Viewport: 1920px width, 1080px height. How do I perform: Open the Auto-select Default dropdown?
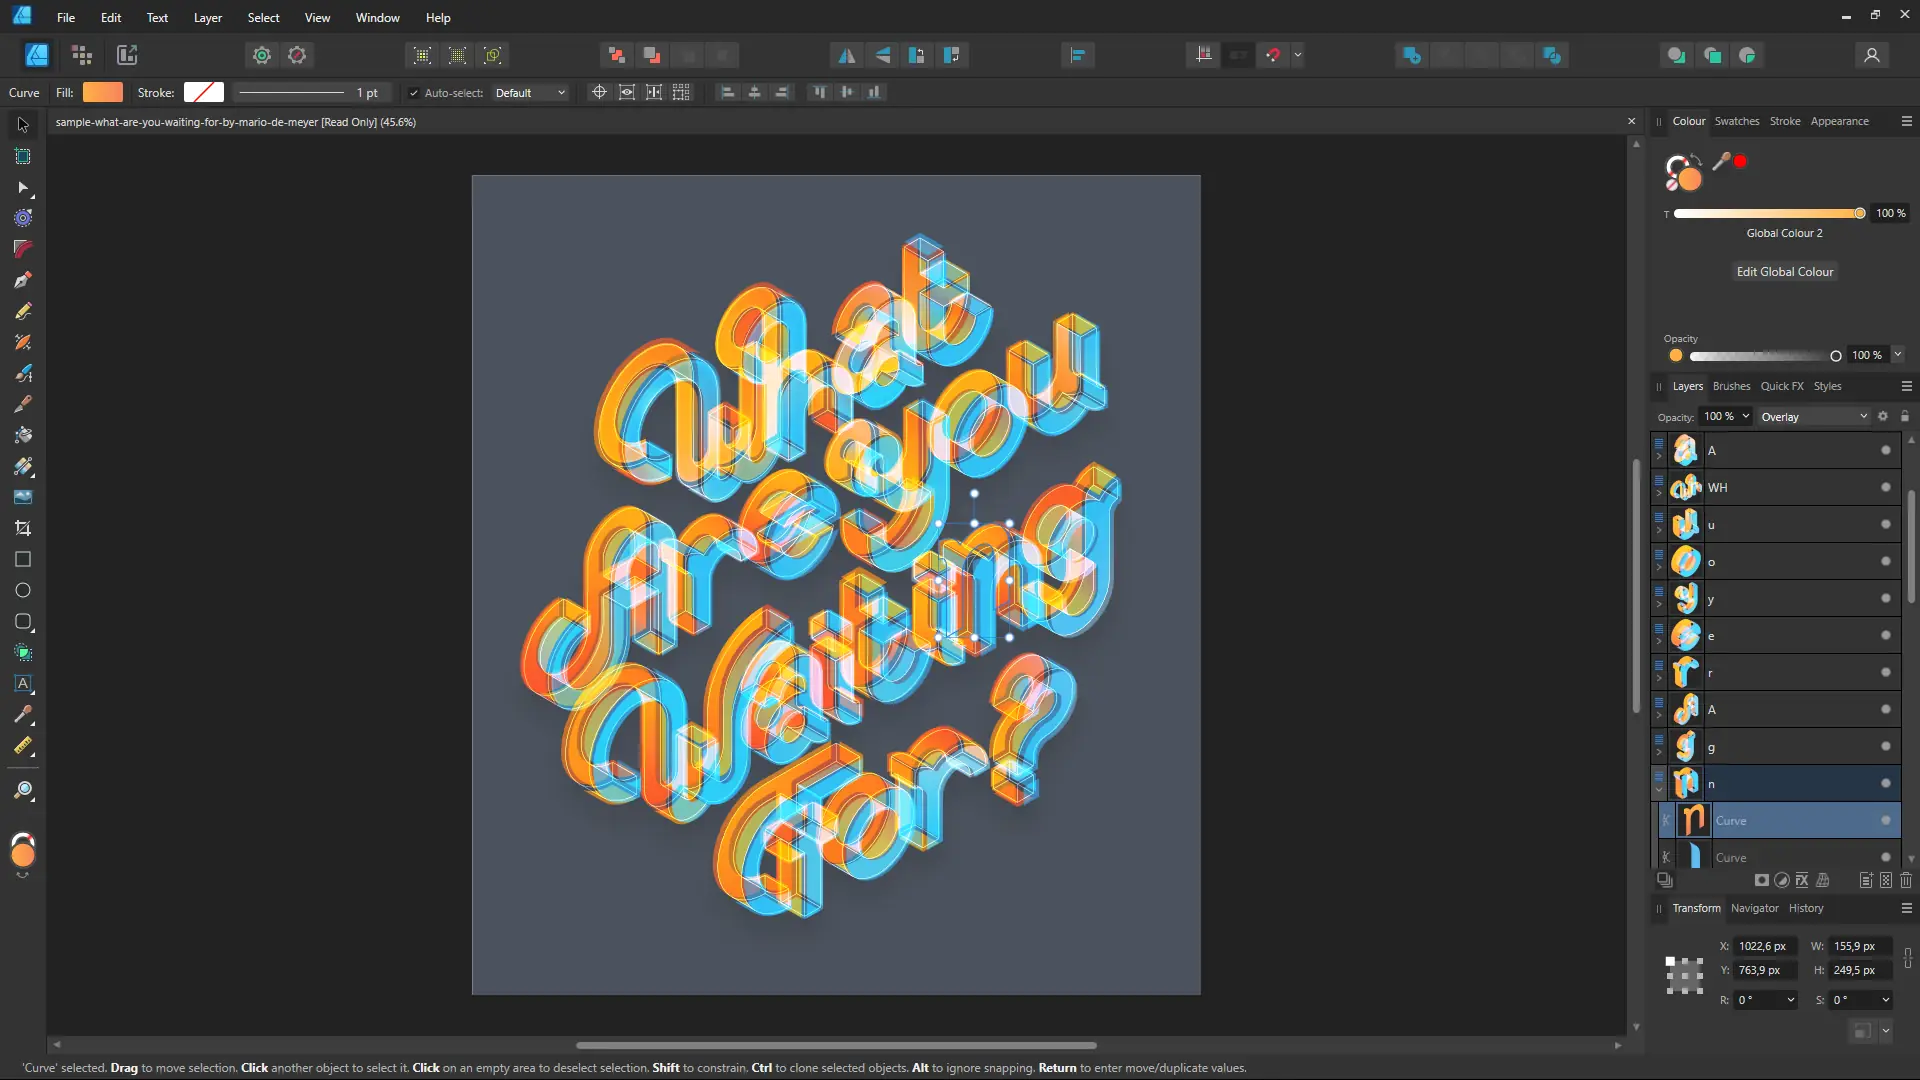click(530, 93)
